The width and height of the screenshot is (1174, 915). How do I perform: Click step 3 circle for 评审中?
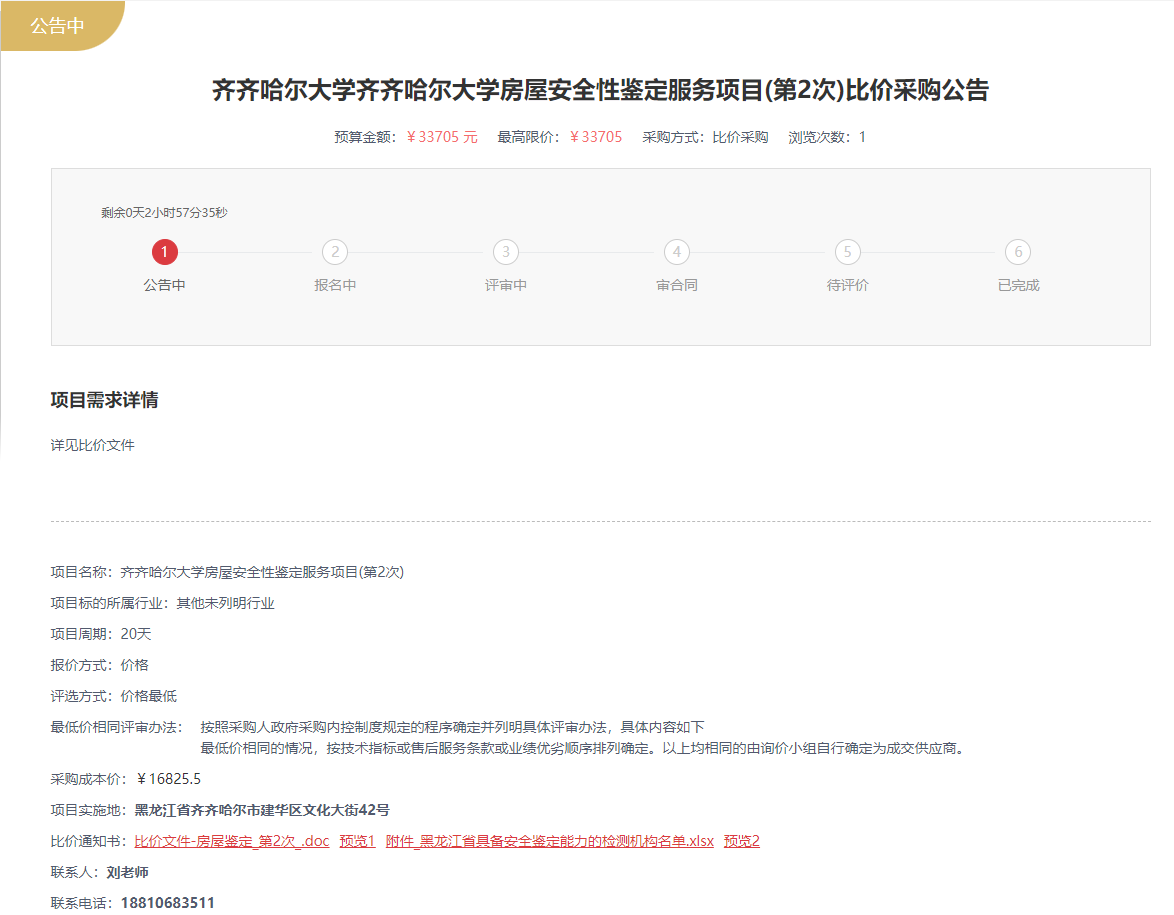pos(506,252)
